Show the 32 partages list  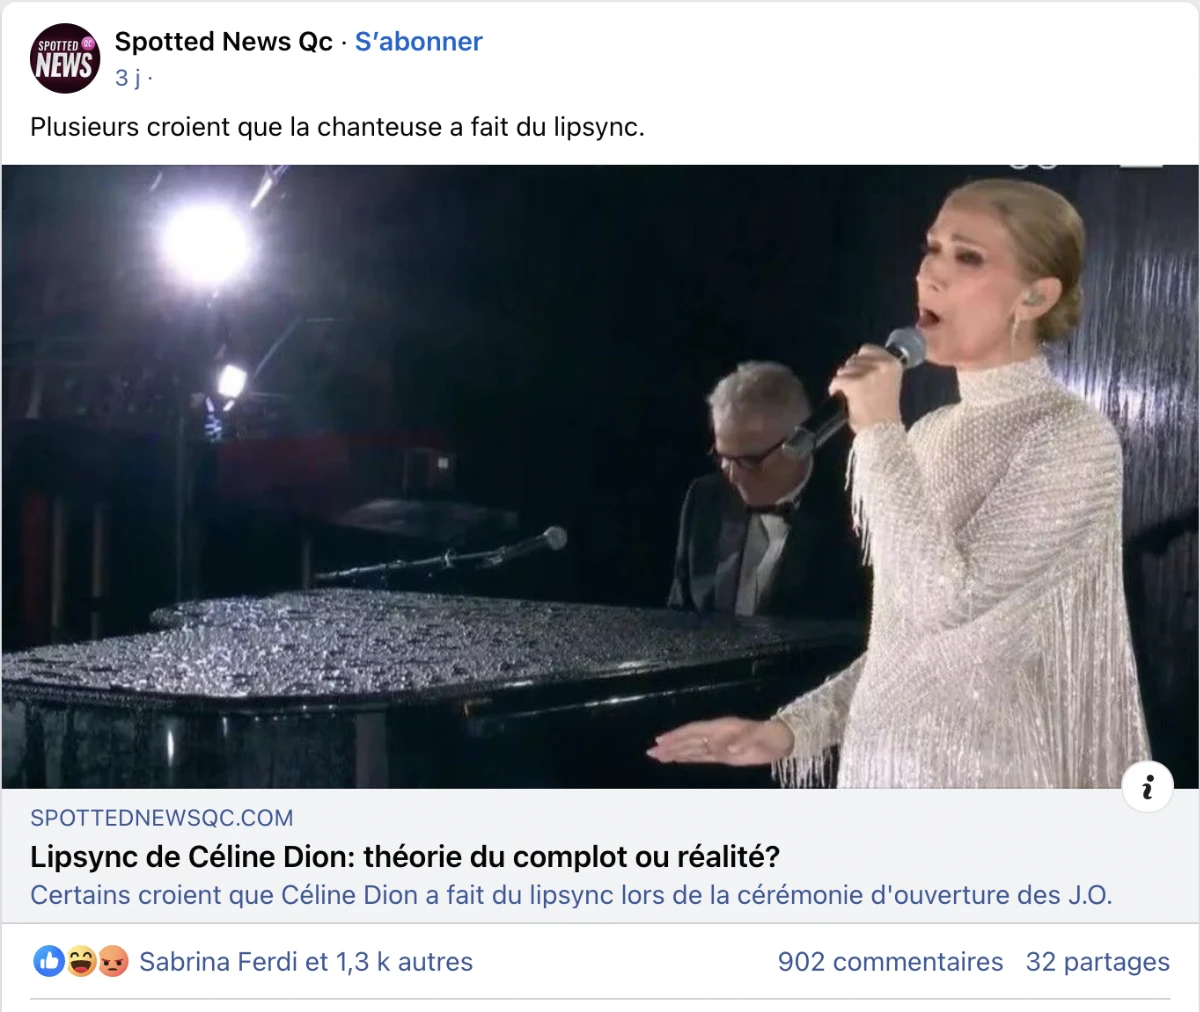coord(1097,962)
